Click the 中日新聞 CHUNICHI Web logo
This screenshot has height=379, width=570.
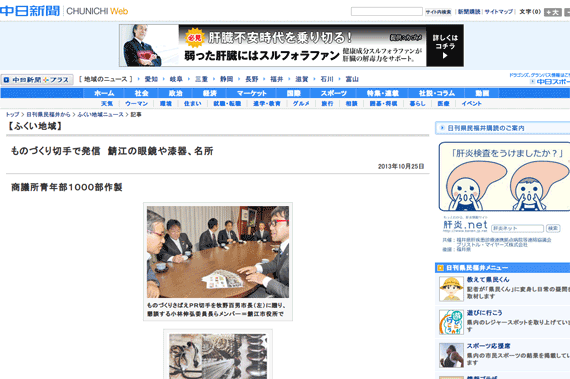(64, 11)
